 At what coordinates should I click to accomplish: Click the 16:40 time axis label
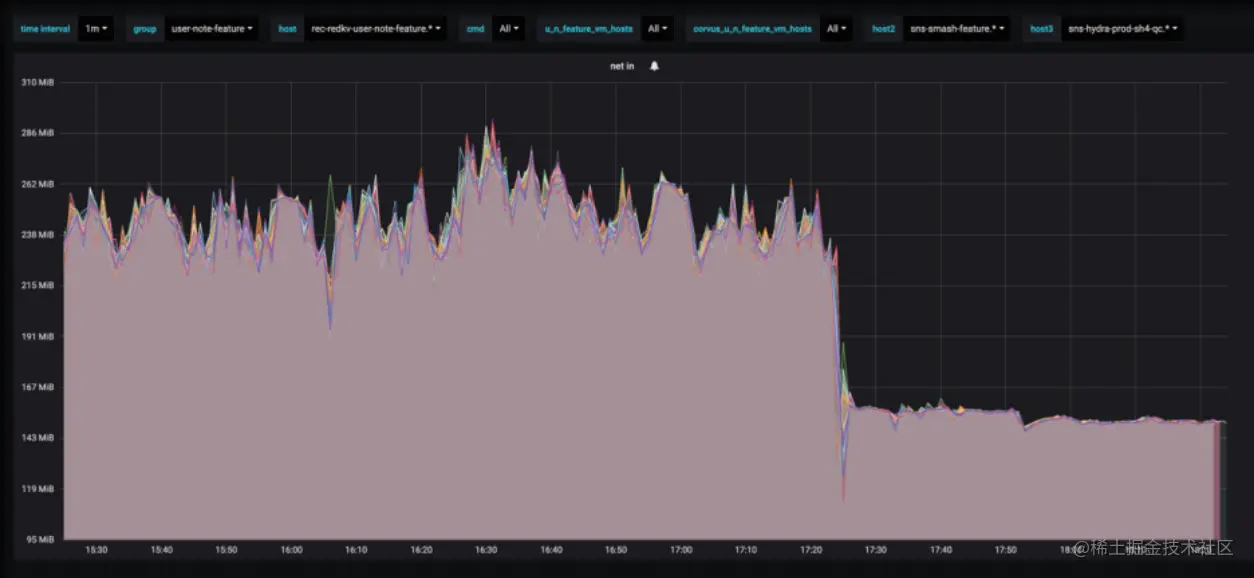coord(551,550)
